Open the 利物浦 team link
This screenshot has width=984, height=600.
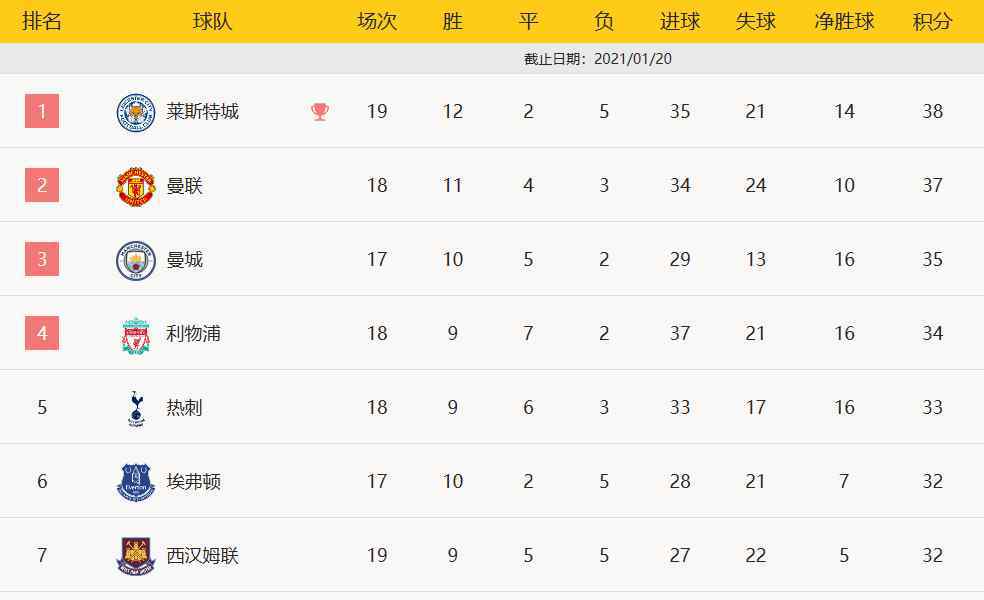tap(193, 334)
